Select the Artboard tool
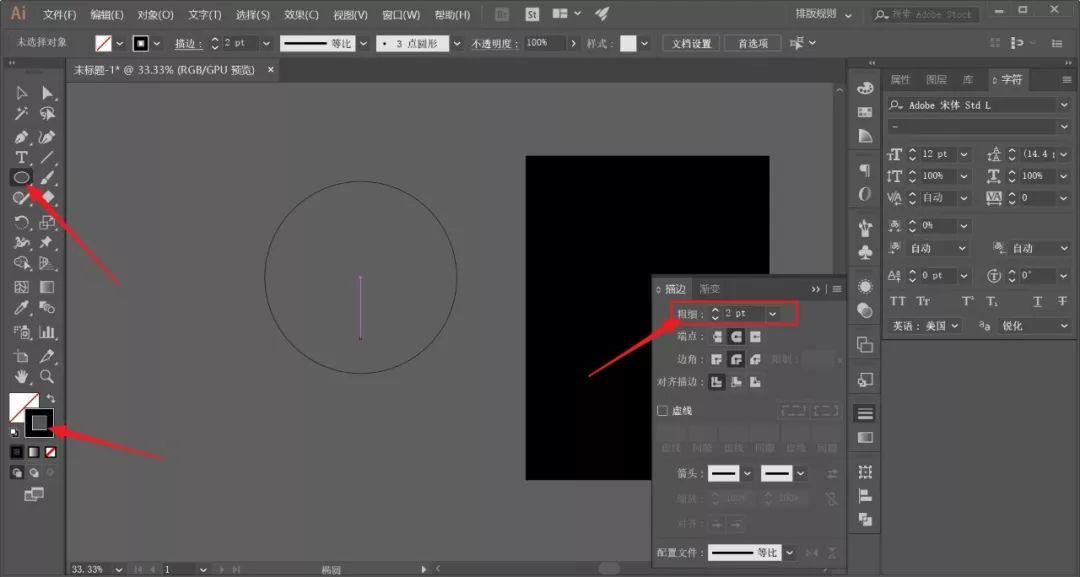 tap(21, 357)
